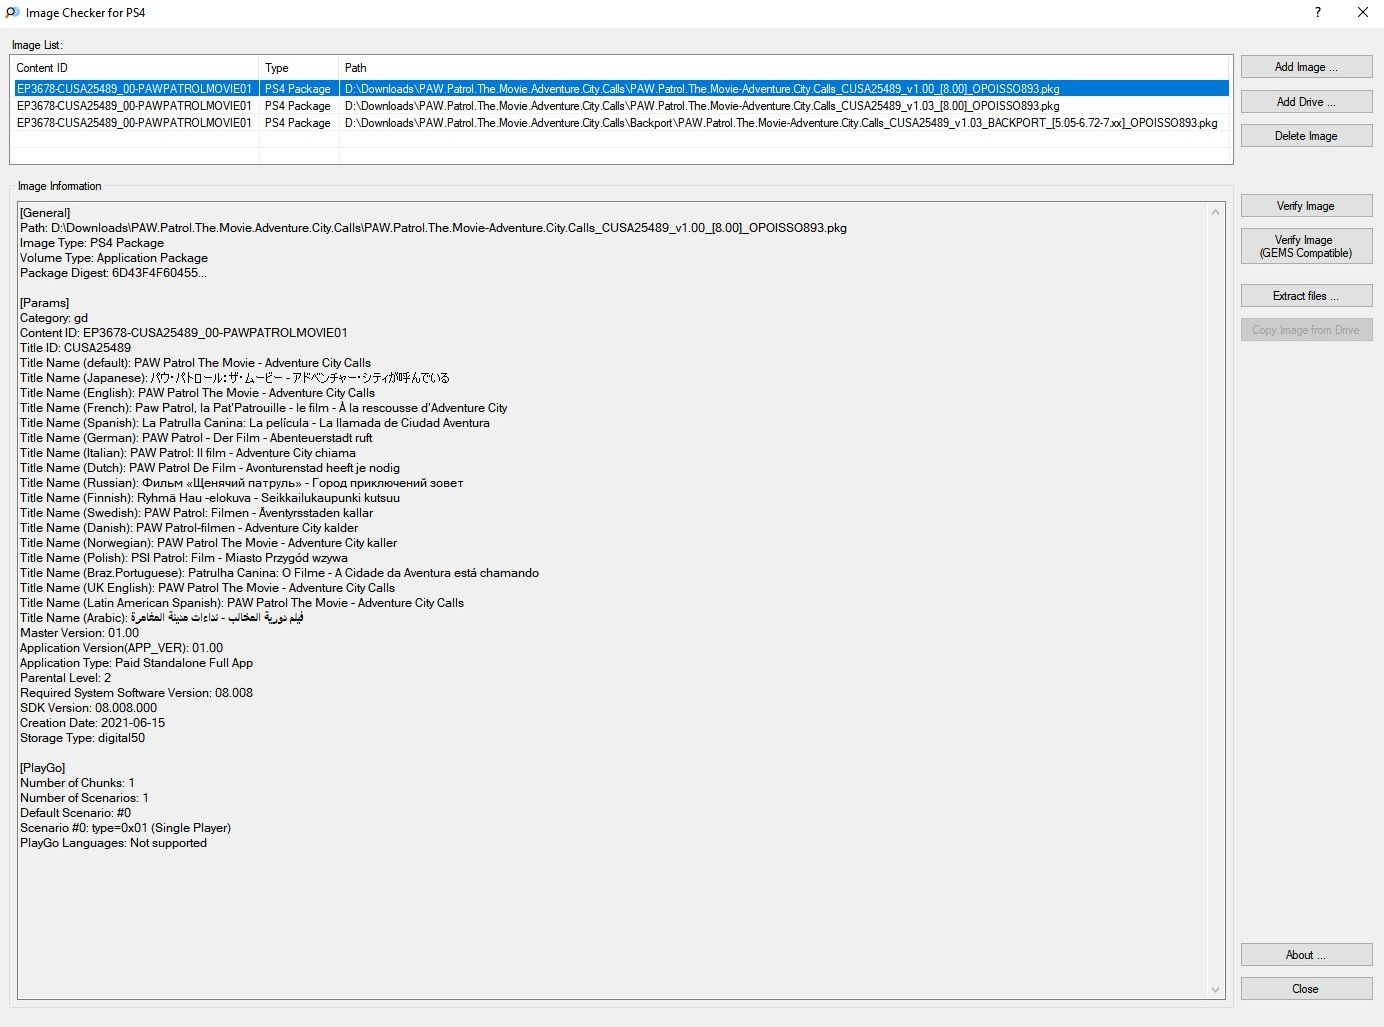
Task: Click the Scenario #0 Single Player line
Action: [125, 828]
